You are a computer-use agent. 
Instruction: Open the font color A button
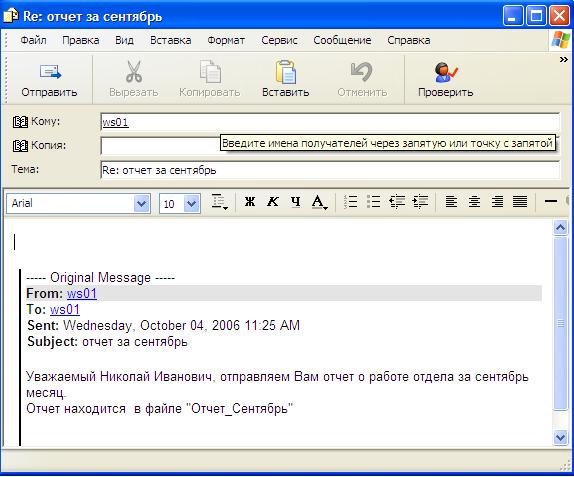tap(319, 202)
